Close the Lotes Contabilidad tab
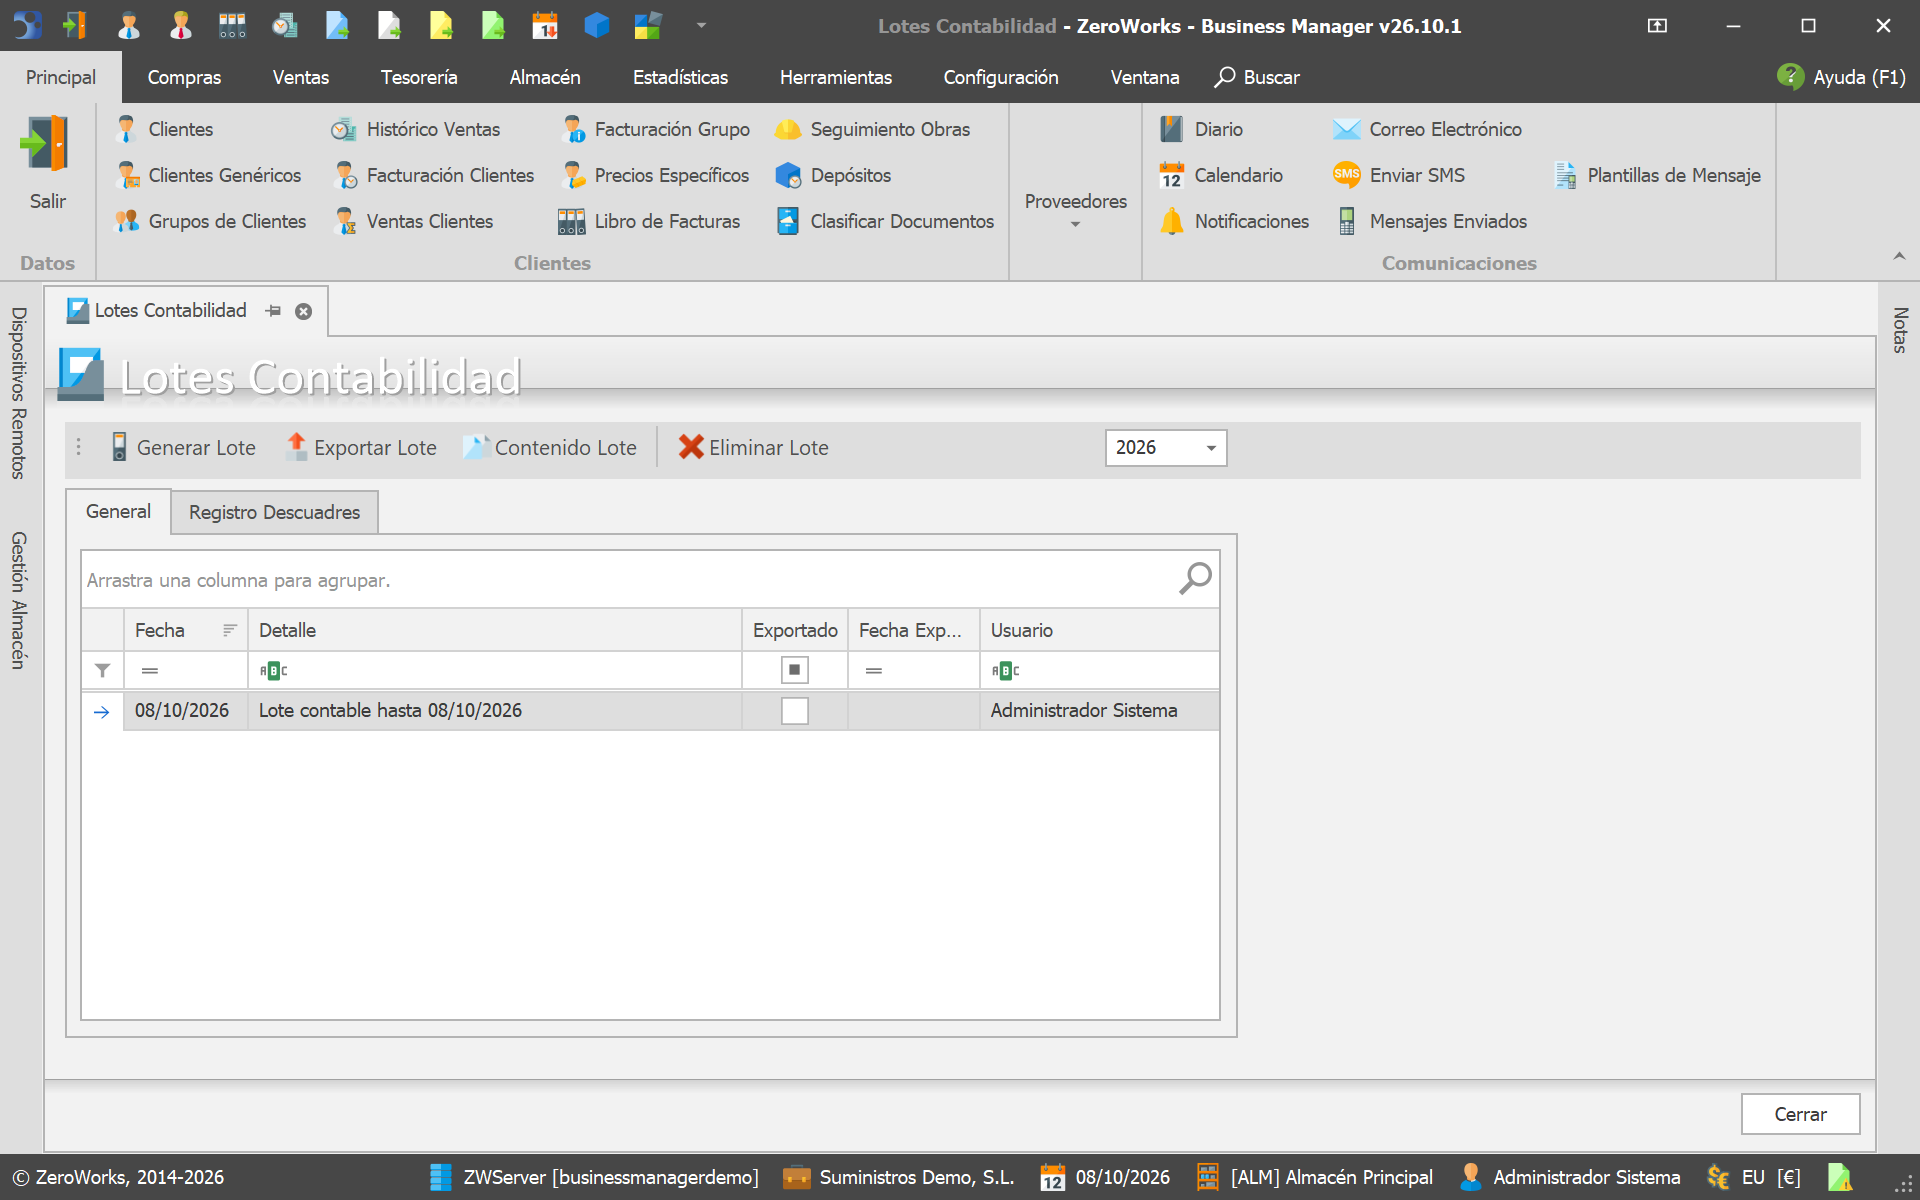1920x1200 pixels. point(304,312)
